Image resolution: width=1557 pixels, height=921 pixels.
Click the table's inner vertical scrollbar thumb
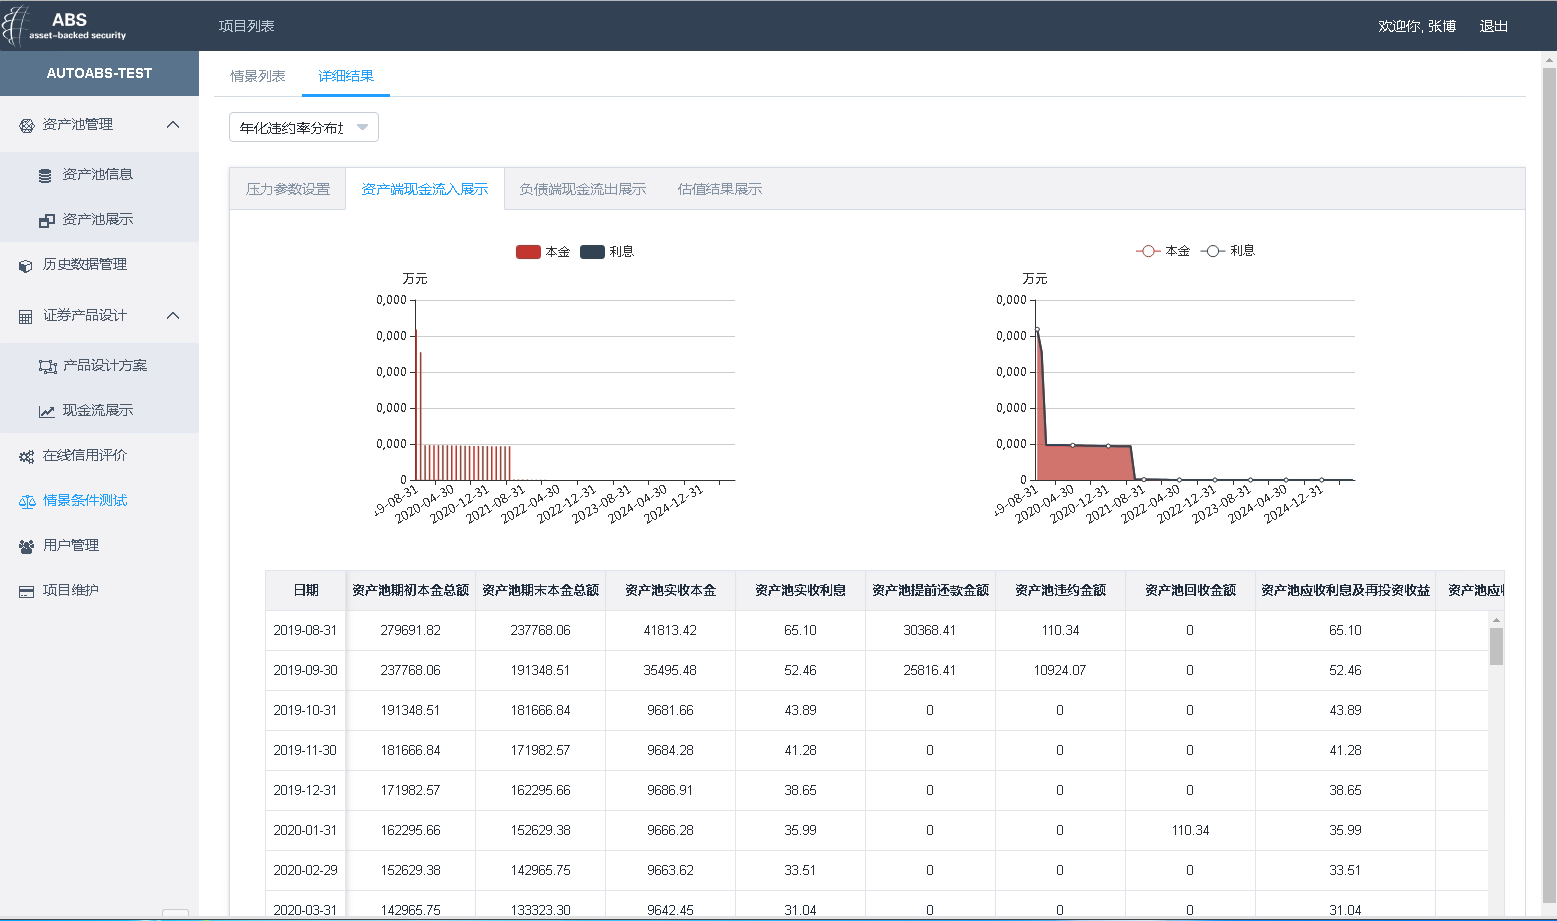click(1496, 646)
